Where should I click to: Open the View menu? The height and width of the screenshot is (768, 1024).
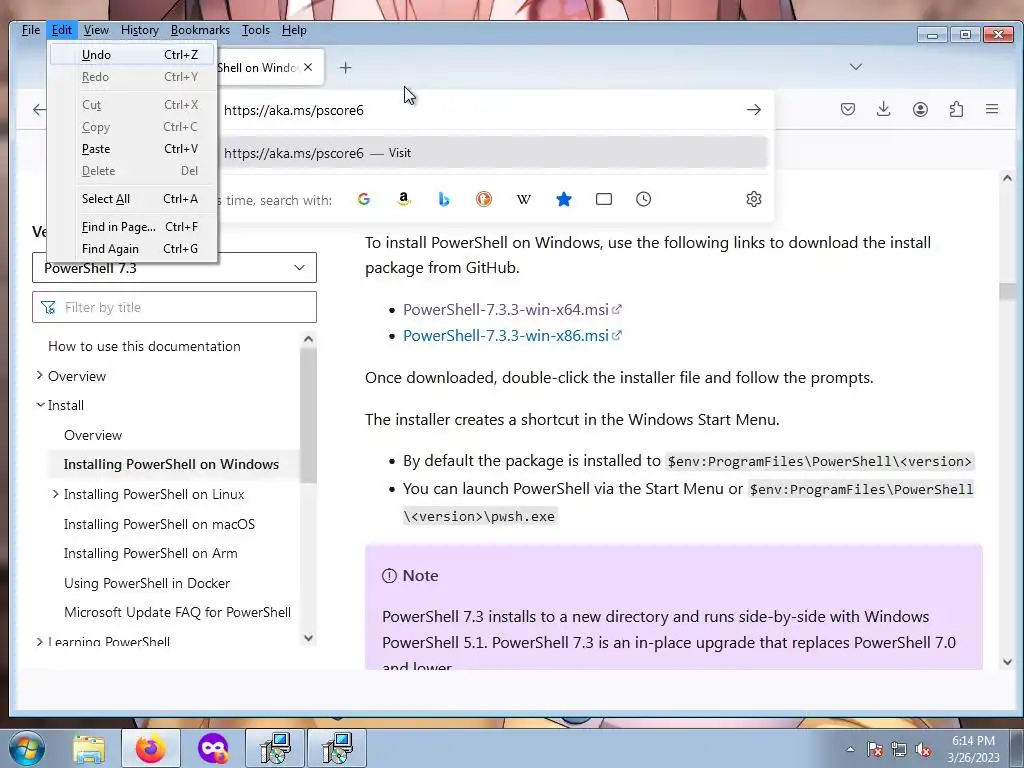tap(96, 30)
